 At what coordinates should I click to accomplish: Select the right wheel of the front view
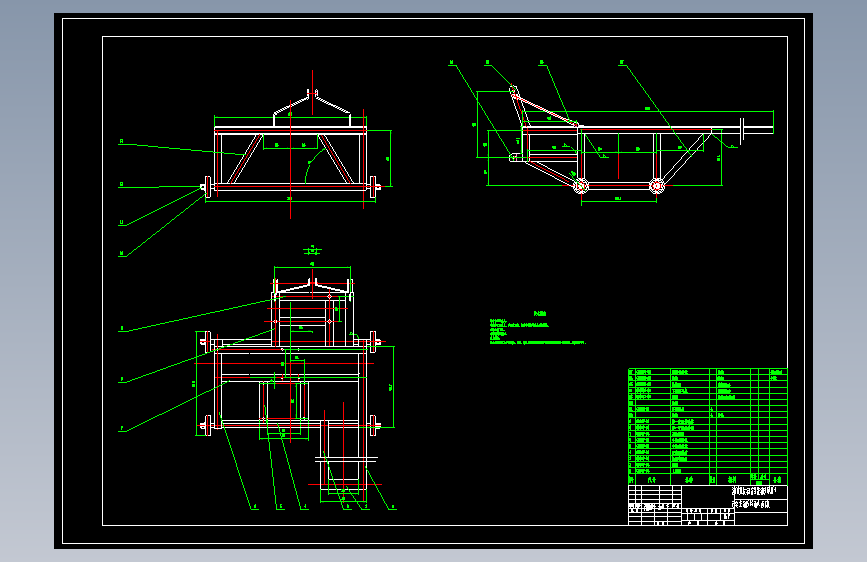tap(374, 188)
